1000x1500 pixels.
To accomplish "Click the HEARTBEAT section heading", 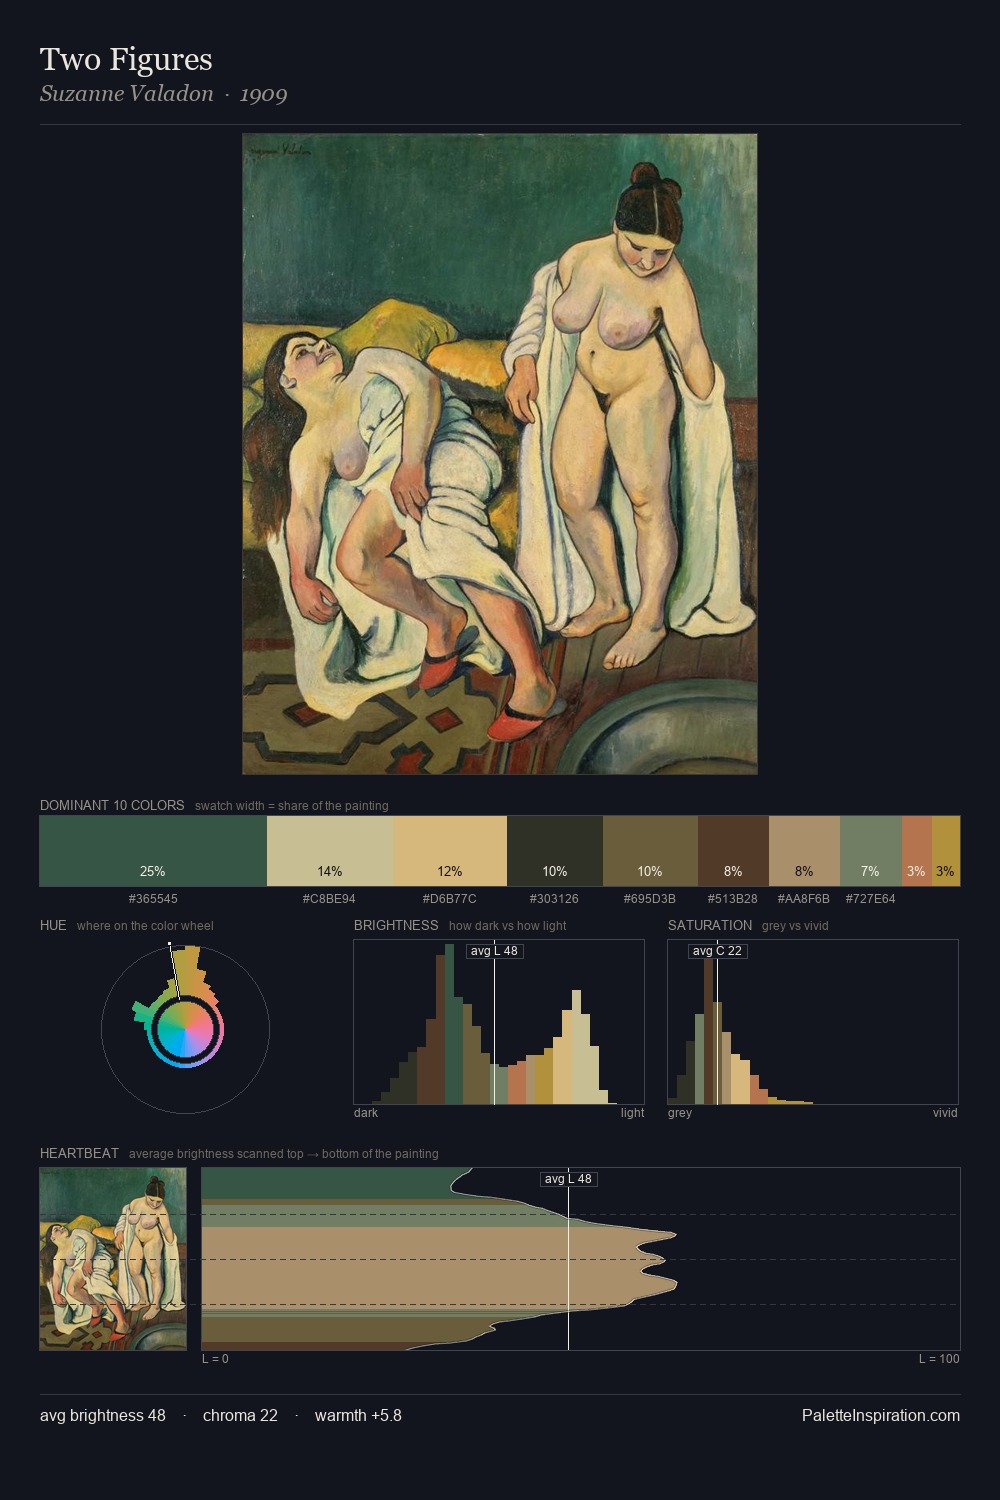I will click(79, 1153).
